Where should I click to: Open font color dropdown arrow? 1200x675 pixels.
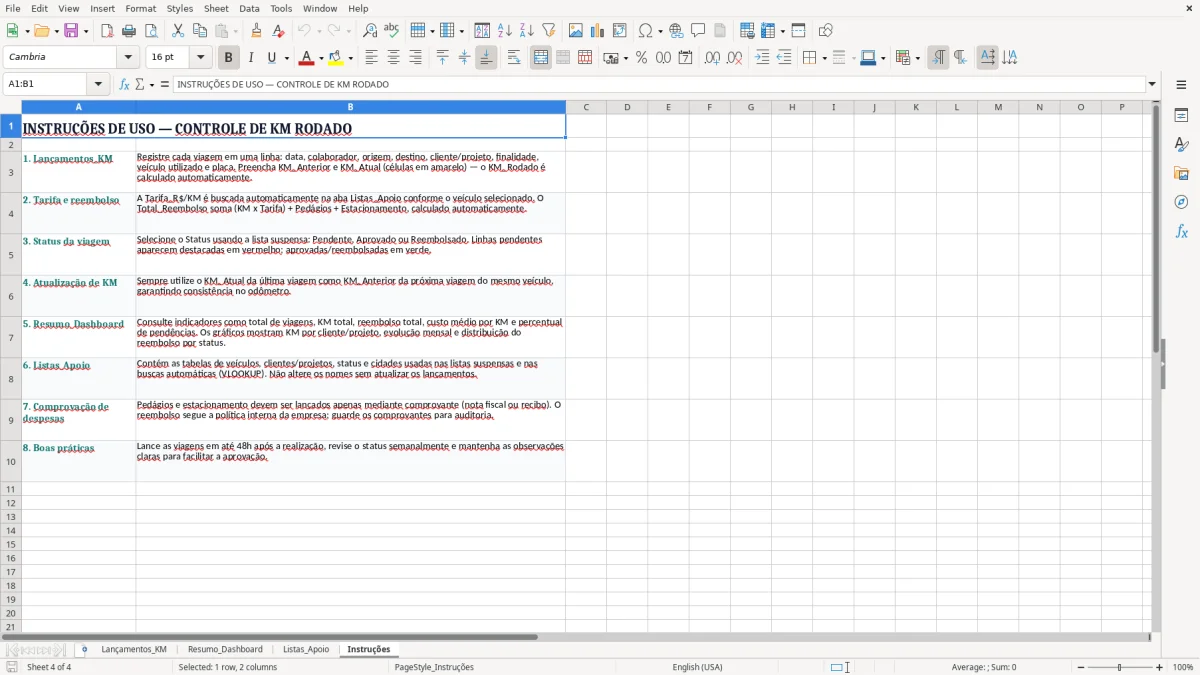point(321,58)
